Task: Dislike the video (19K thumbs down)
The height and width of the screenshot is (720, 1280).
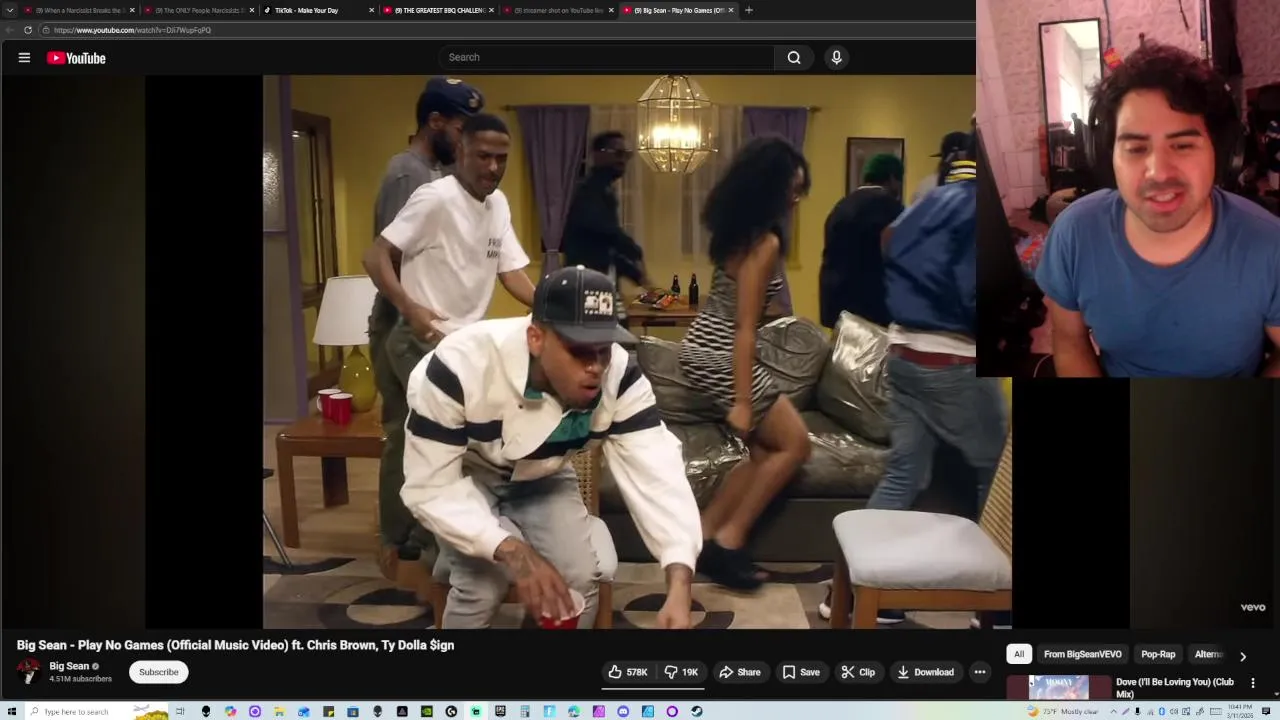Action: pos(682,672)
